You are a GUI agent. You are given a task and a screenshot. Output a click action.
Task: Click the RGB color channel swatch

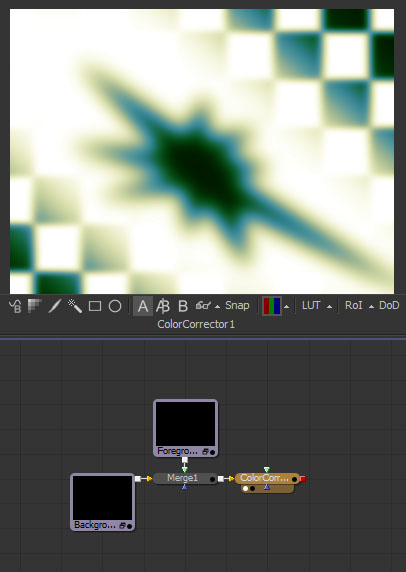(272, 306)
